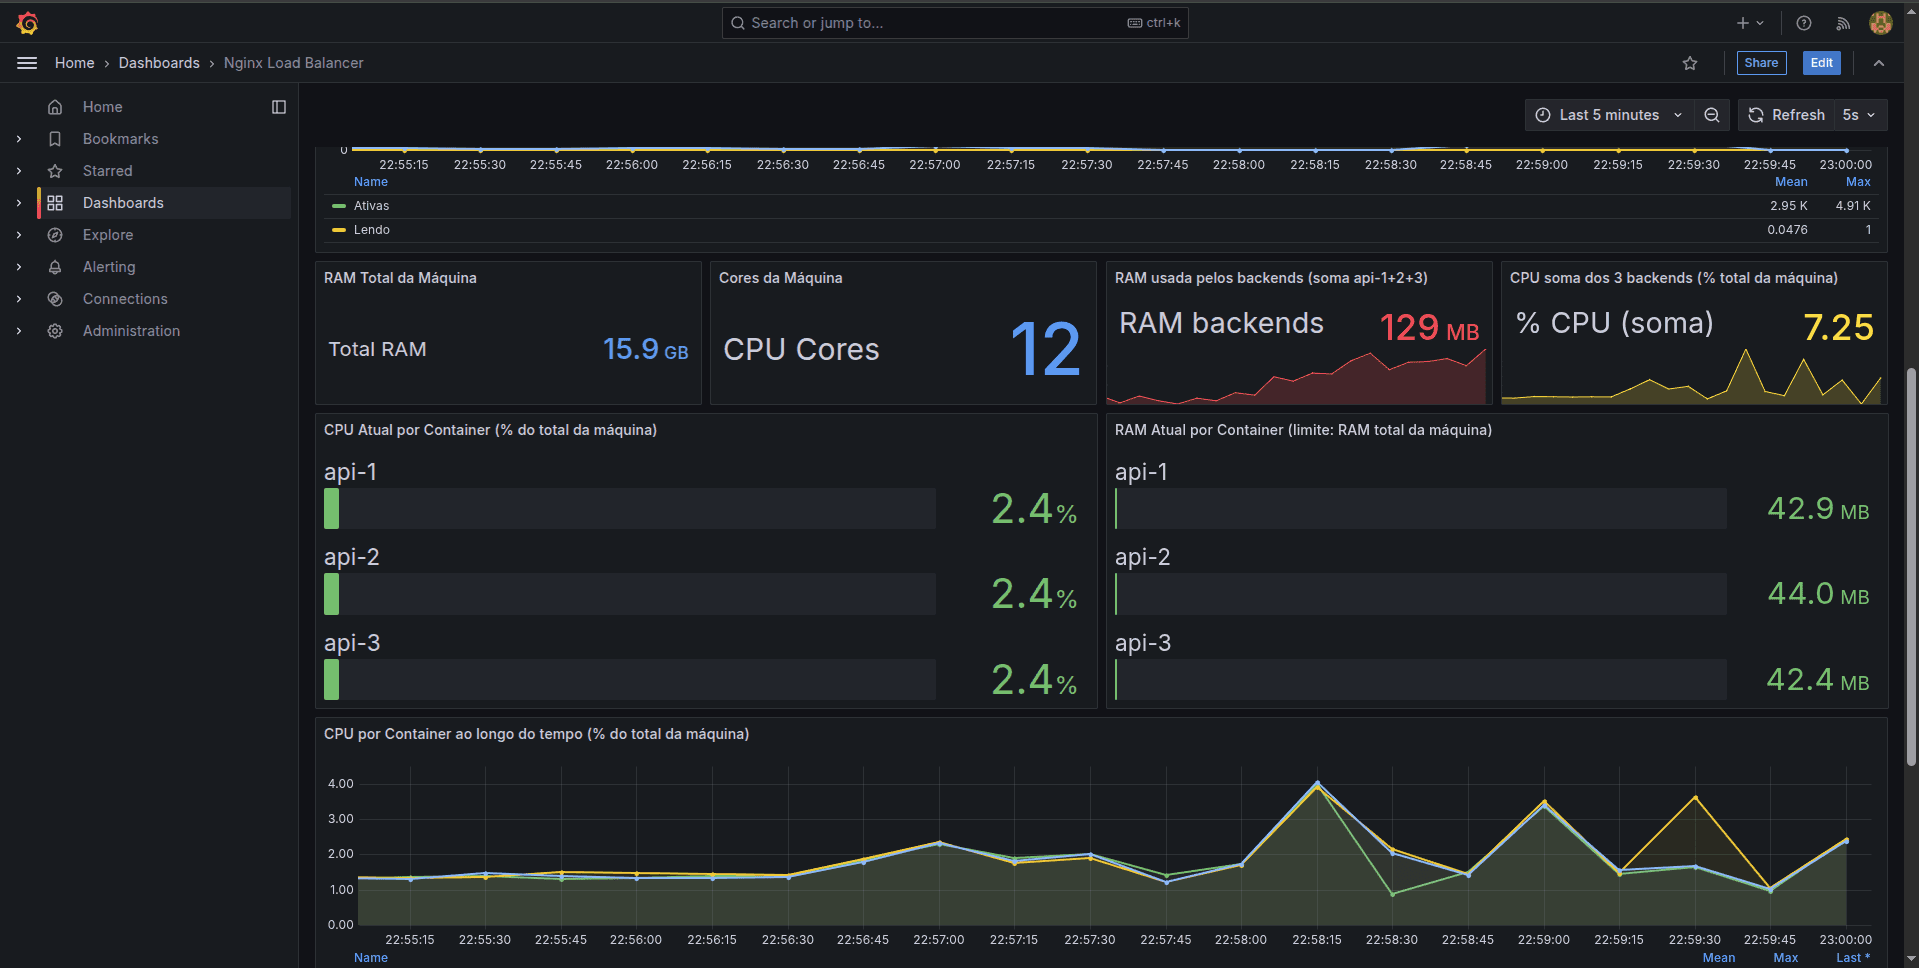The width and height of the screenshot is (1919, 968).
Task: Click the dashboard vertical scrollbar
Action: (1912, 567)
